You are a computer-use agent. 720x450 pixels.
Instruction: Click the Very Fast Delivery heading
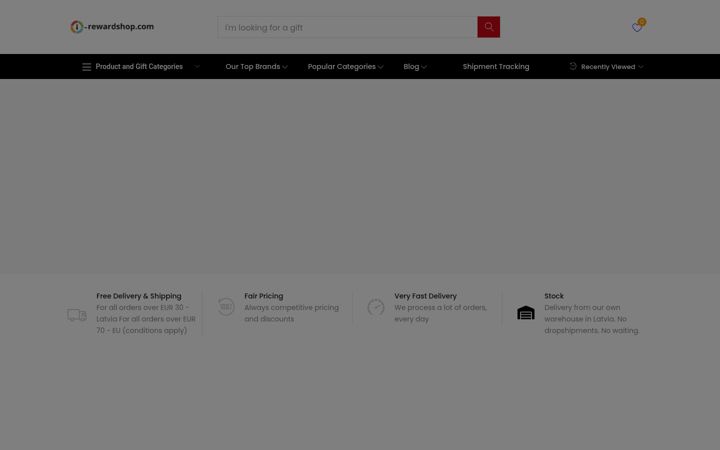point(425,296)
